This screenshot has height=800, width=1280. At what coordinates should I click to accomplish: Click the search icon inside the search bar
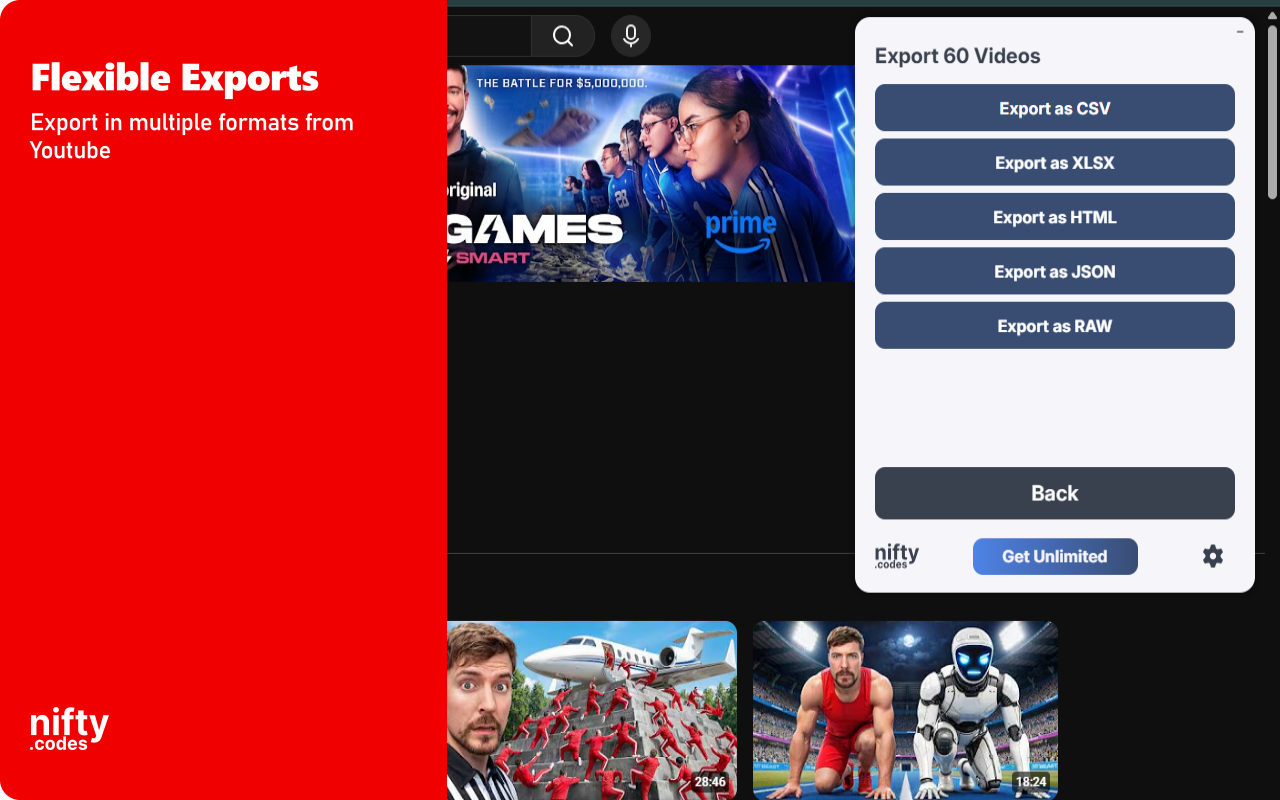(x=563, y=35)
